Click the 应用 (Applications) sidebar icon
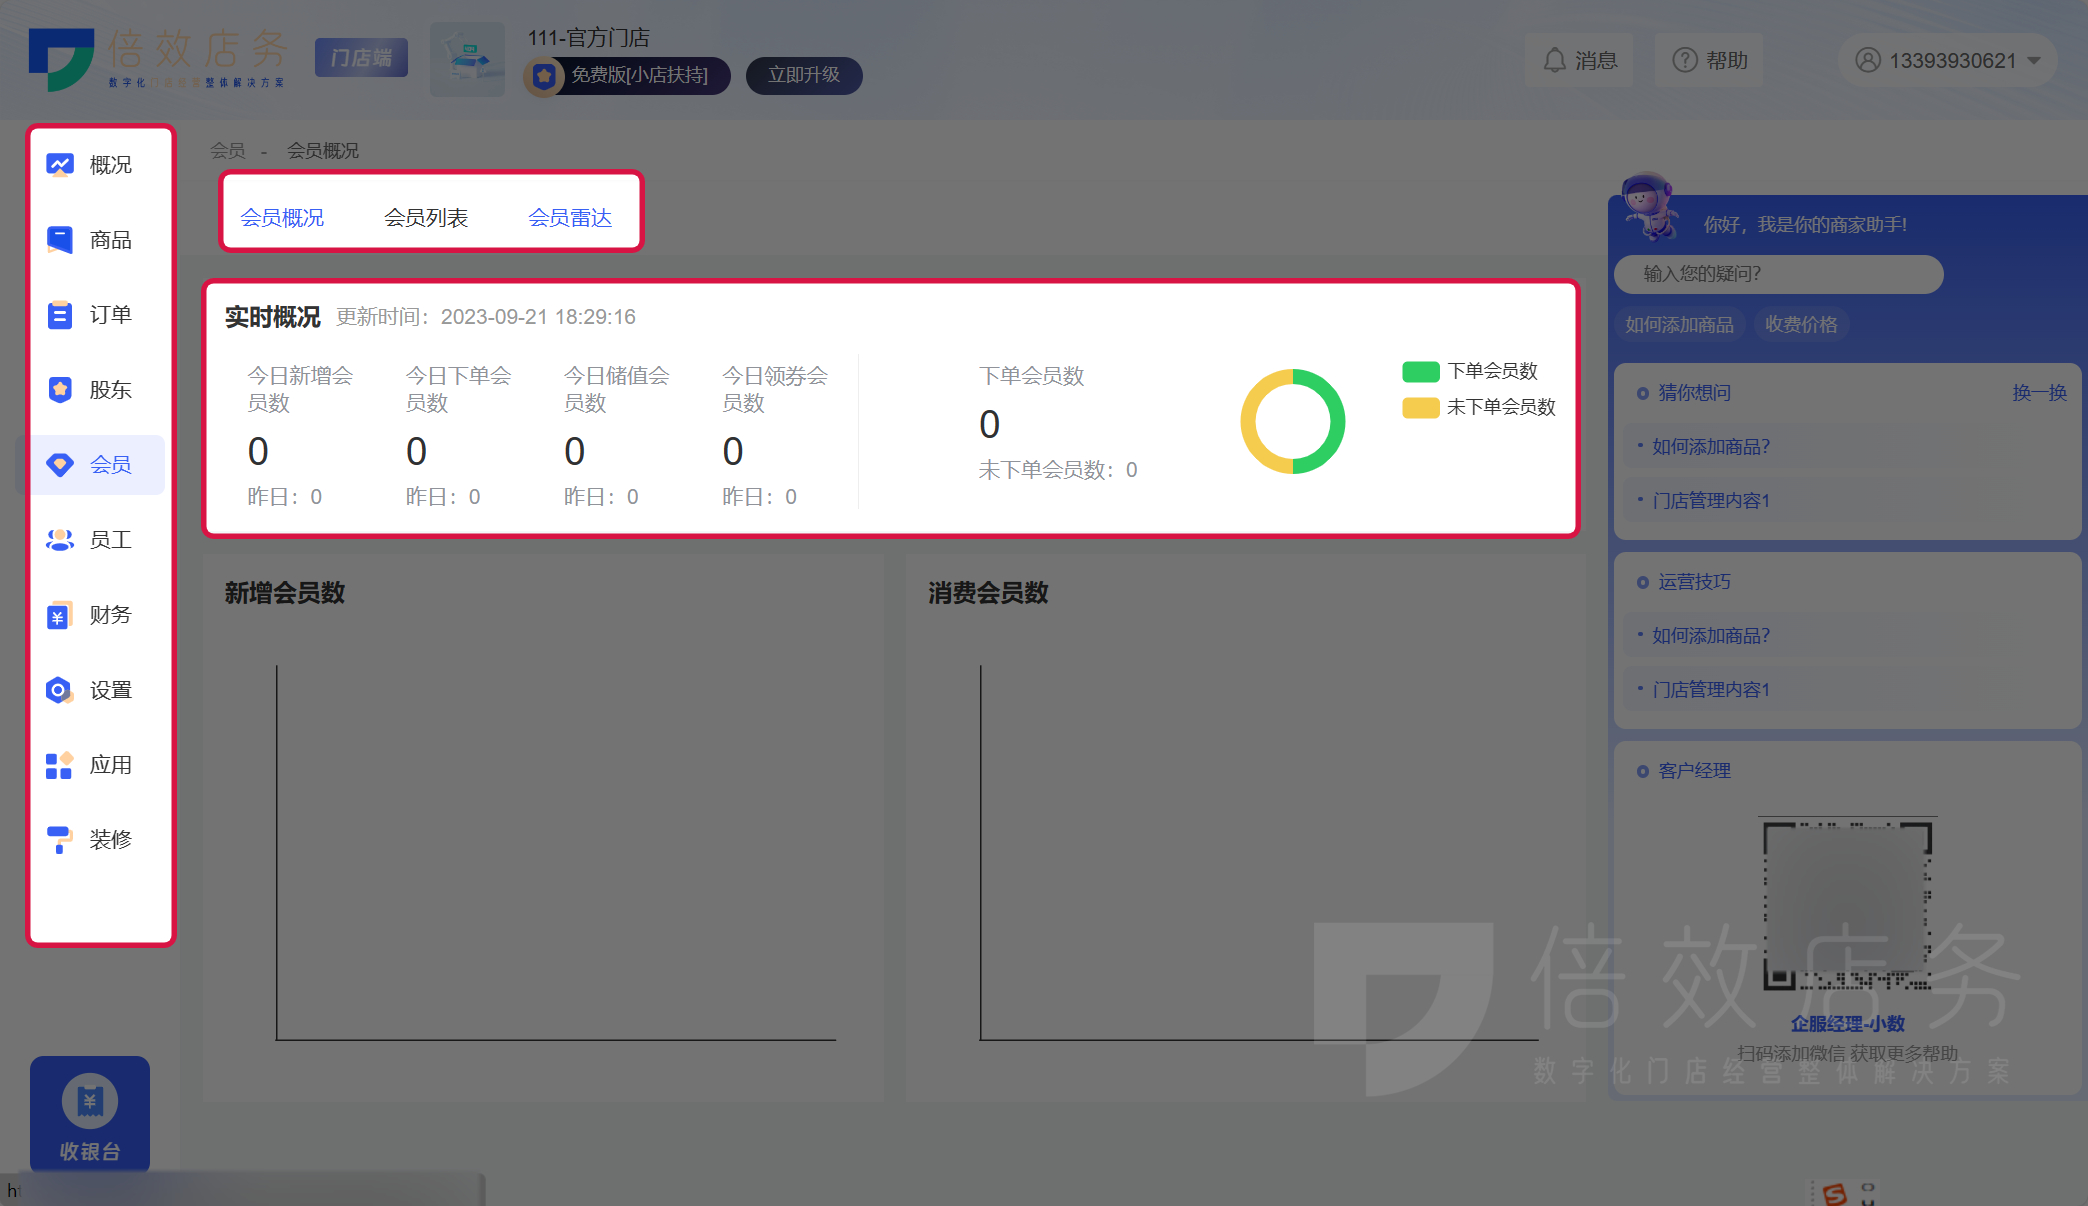 click(x=93, y=762)
